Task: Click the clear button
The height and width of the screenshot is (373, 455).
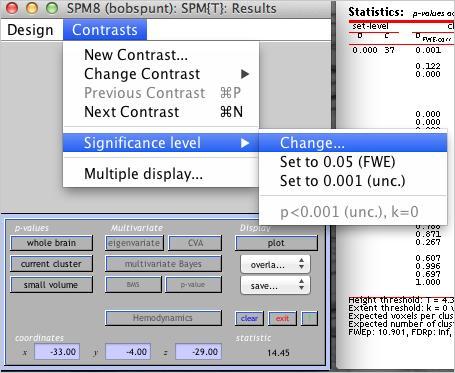Action: click(x=249, y=319)
